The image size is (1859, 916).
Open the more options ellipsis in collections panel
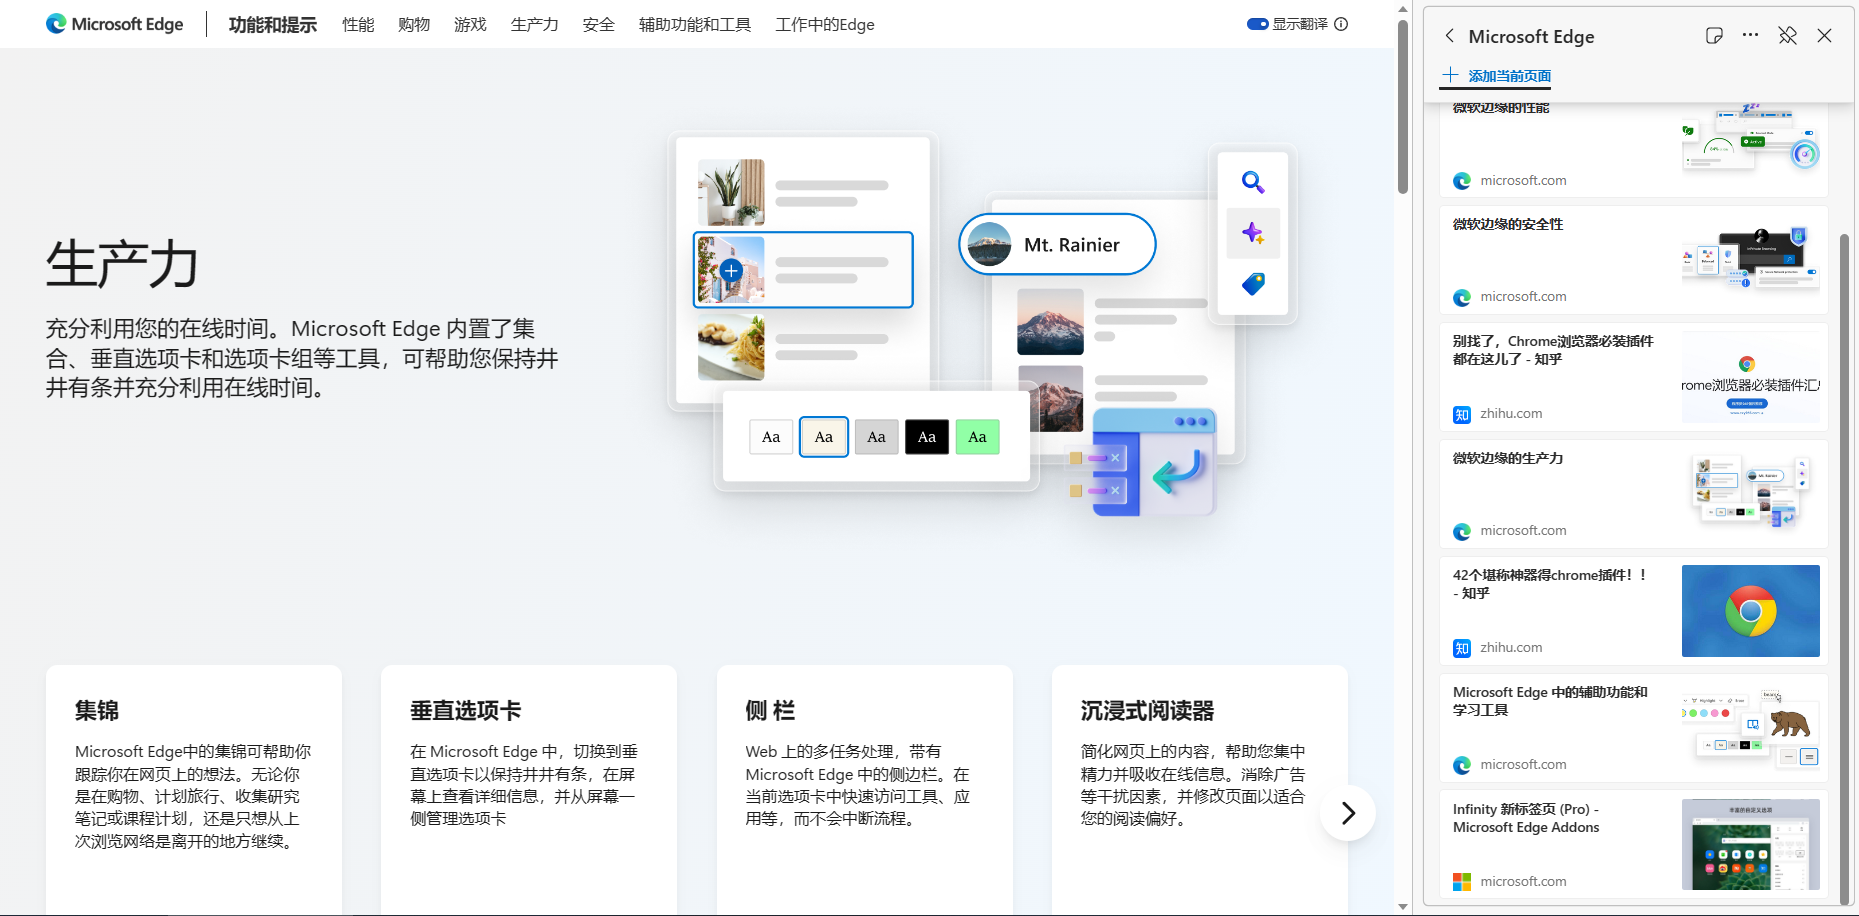click(x=1750, y=35)
